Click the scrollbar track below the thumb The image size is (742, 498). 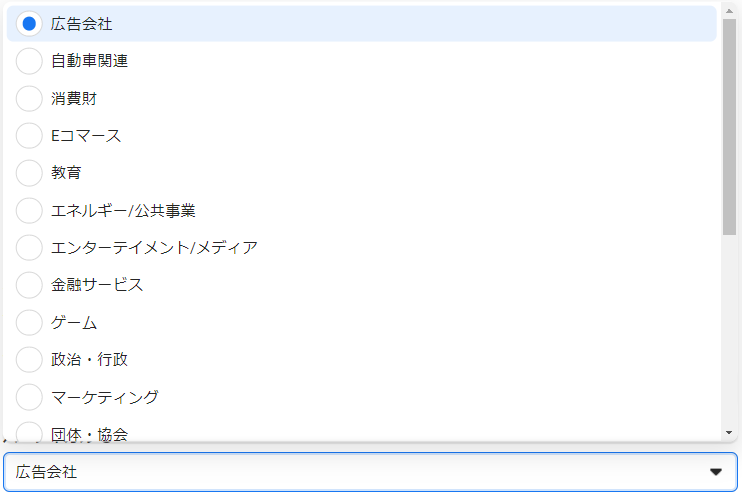729,330
